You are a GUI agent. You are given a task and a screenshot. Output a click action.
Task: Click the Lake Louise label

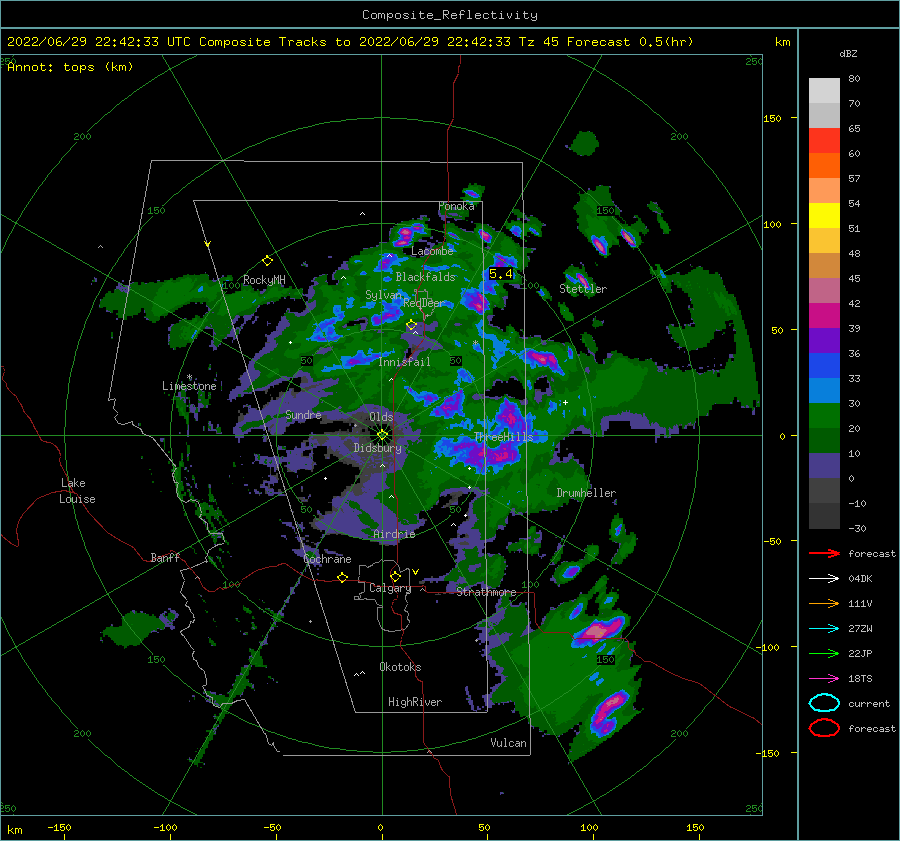point(77,491)
